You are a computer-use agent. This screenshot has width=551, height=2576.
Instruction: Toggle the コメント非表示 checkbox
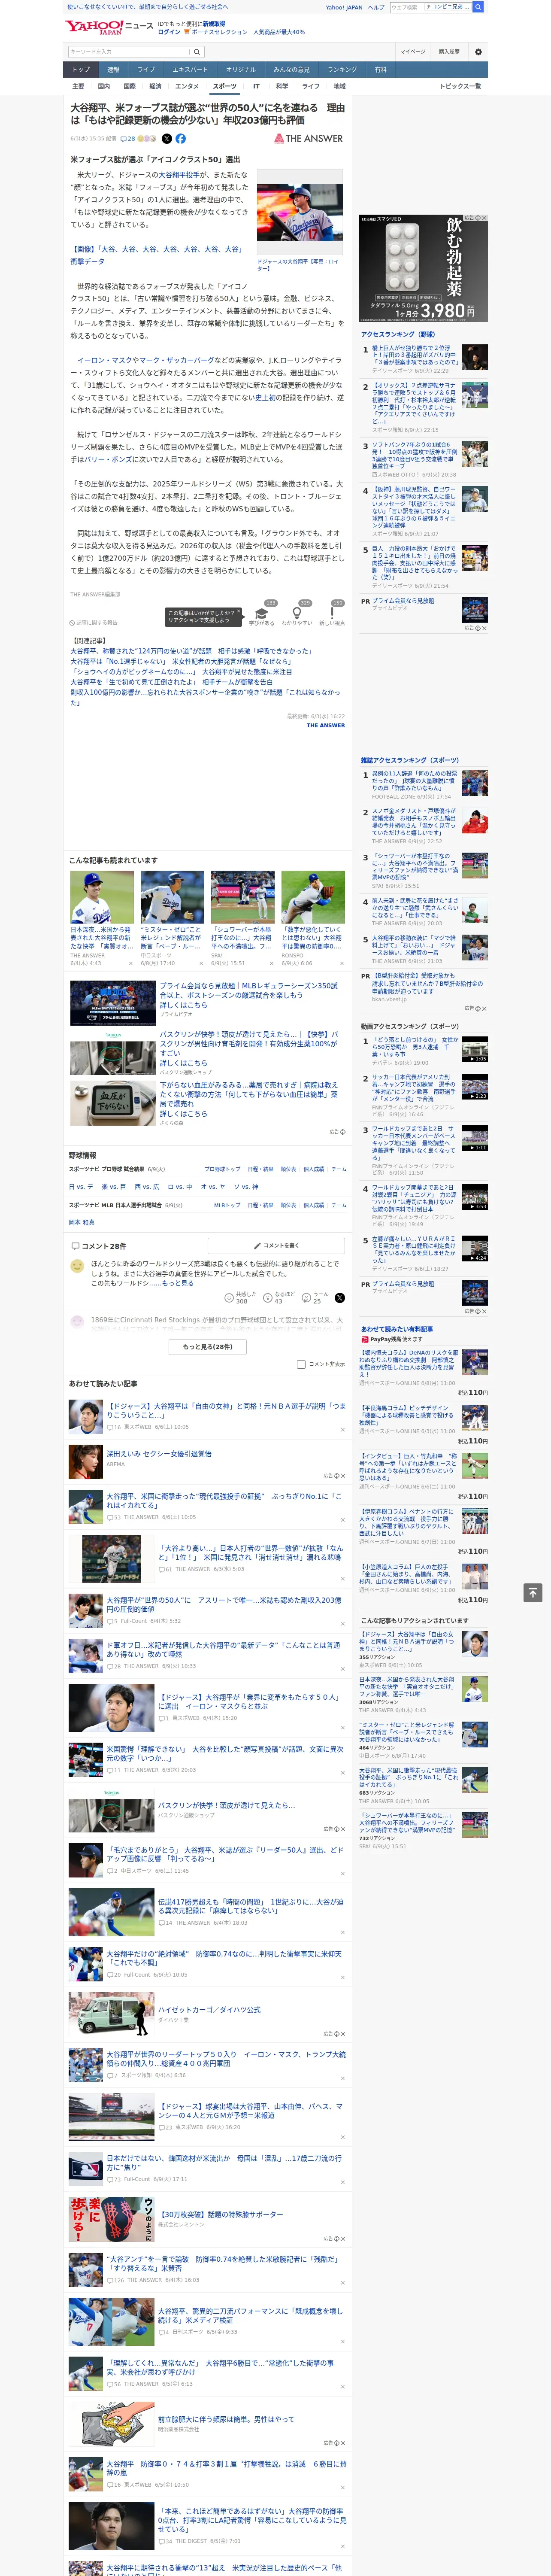pyautogui.click(x=301, y=1364)
